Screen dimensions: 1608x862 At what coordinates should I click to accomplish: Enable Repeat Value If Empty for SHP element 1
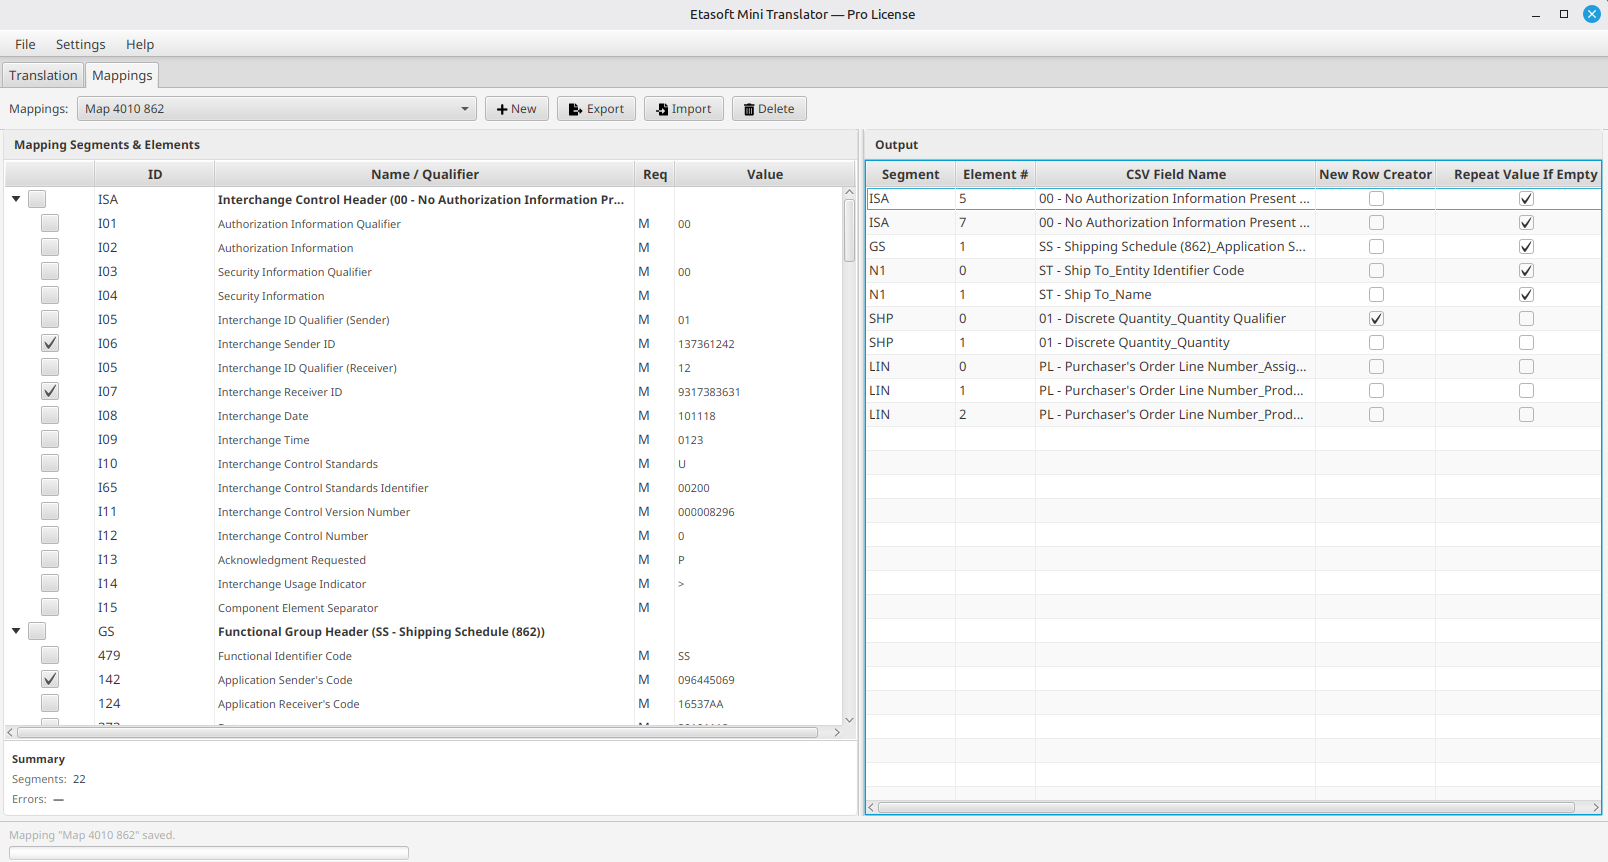pyautogui.click(x=1526, y=342)
